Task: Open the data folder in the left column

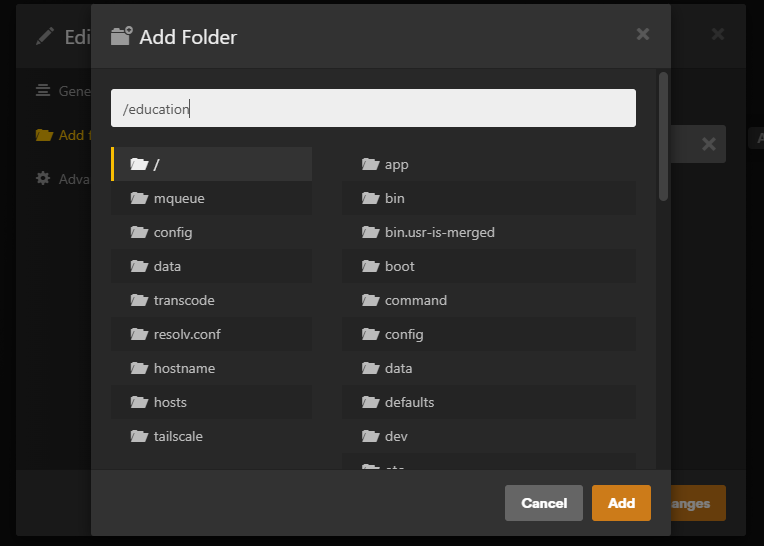Action: point(211,266)
